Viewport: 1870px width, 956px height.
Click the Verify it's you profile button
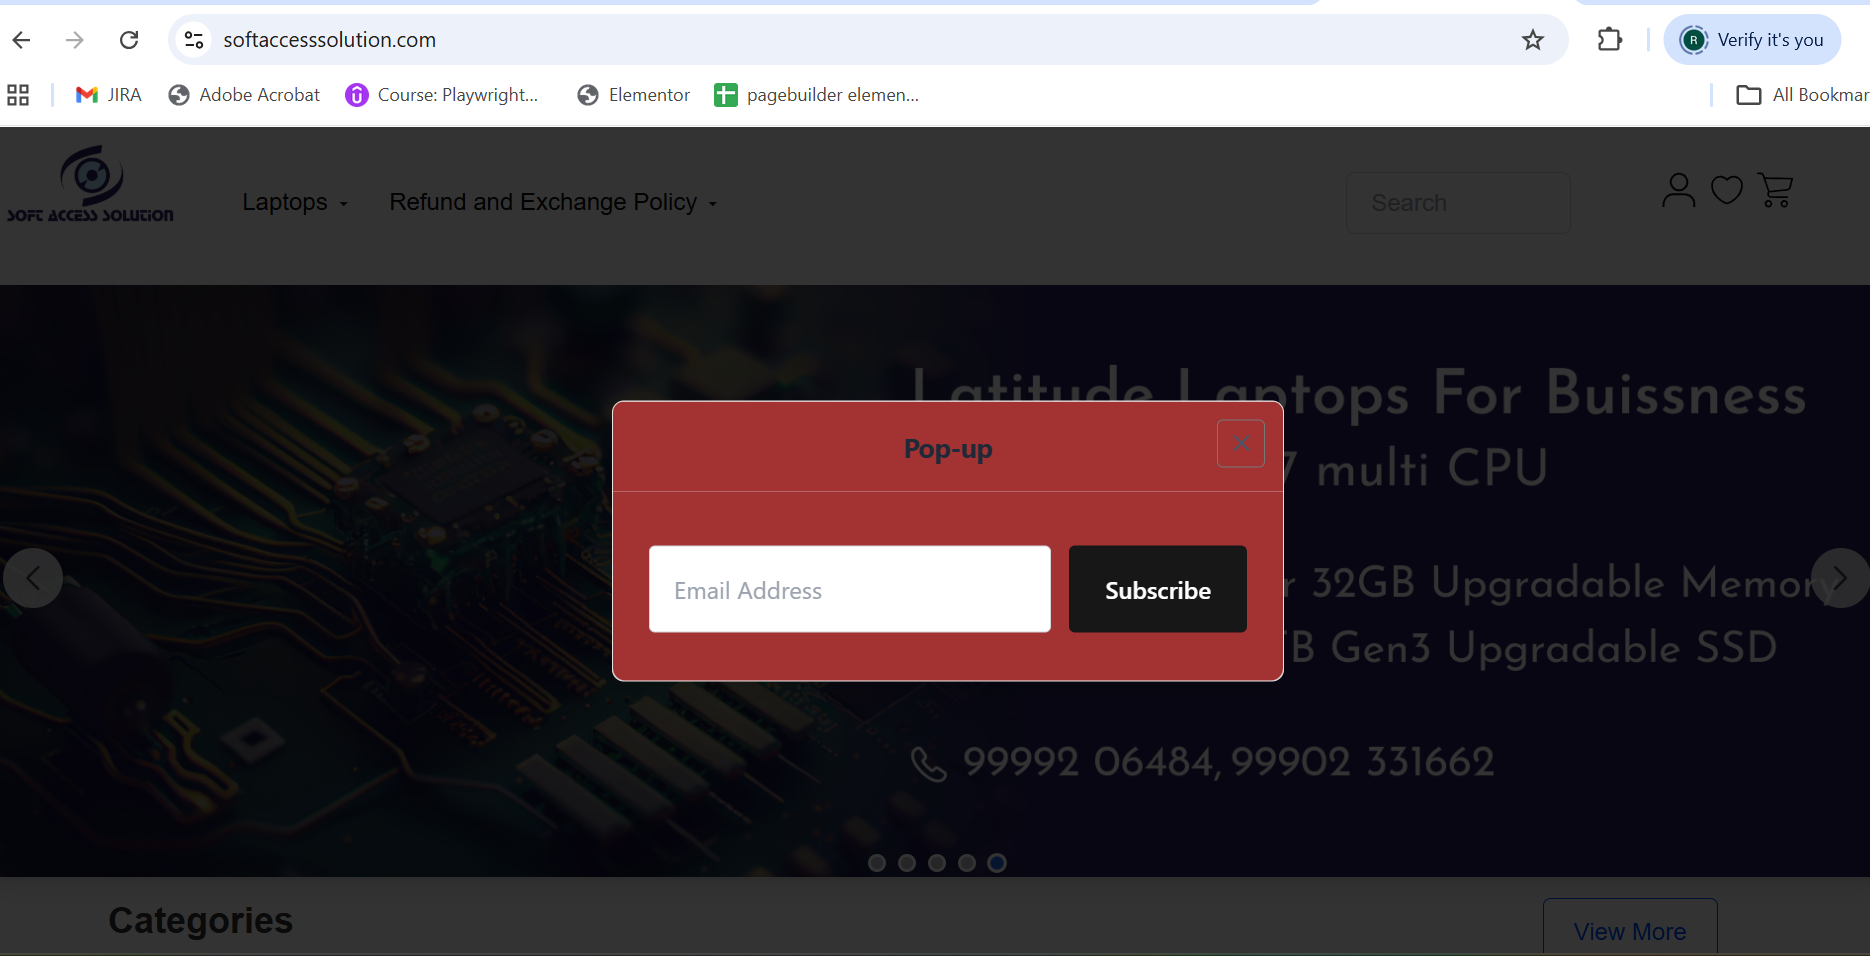click(1752, 40)
